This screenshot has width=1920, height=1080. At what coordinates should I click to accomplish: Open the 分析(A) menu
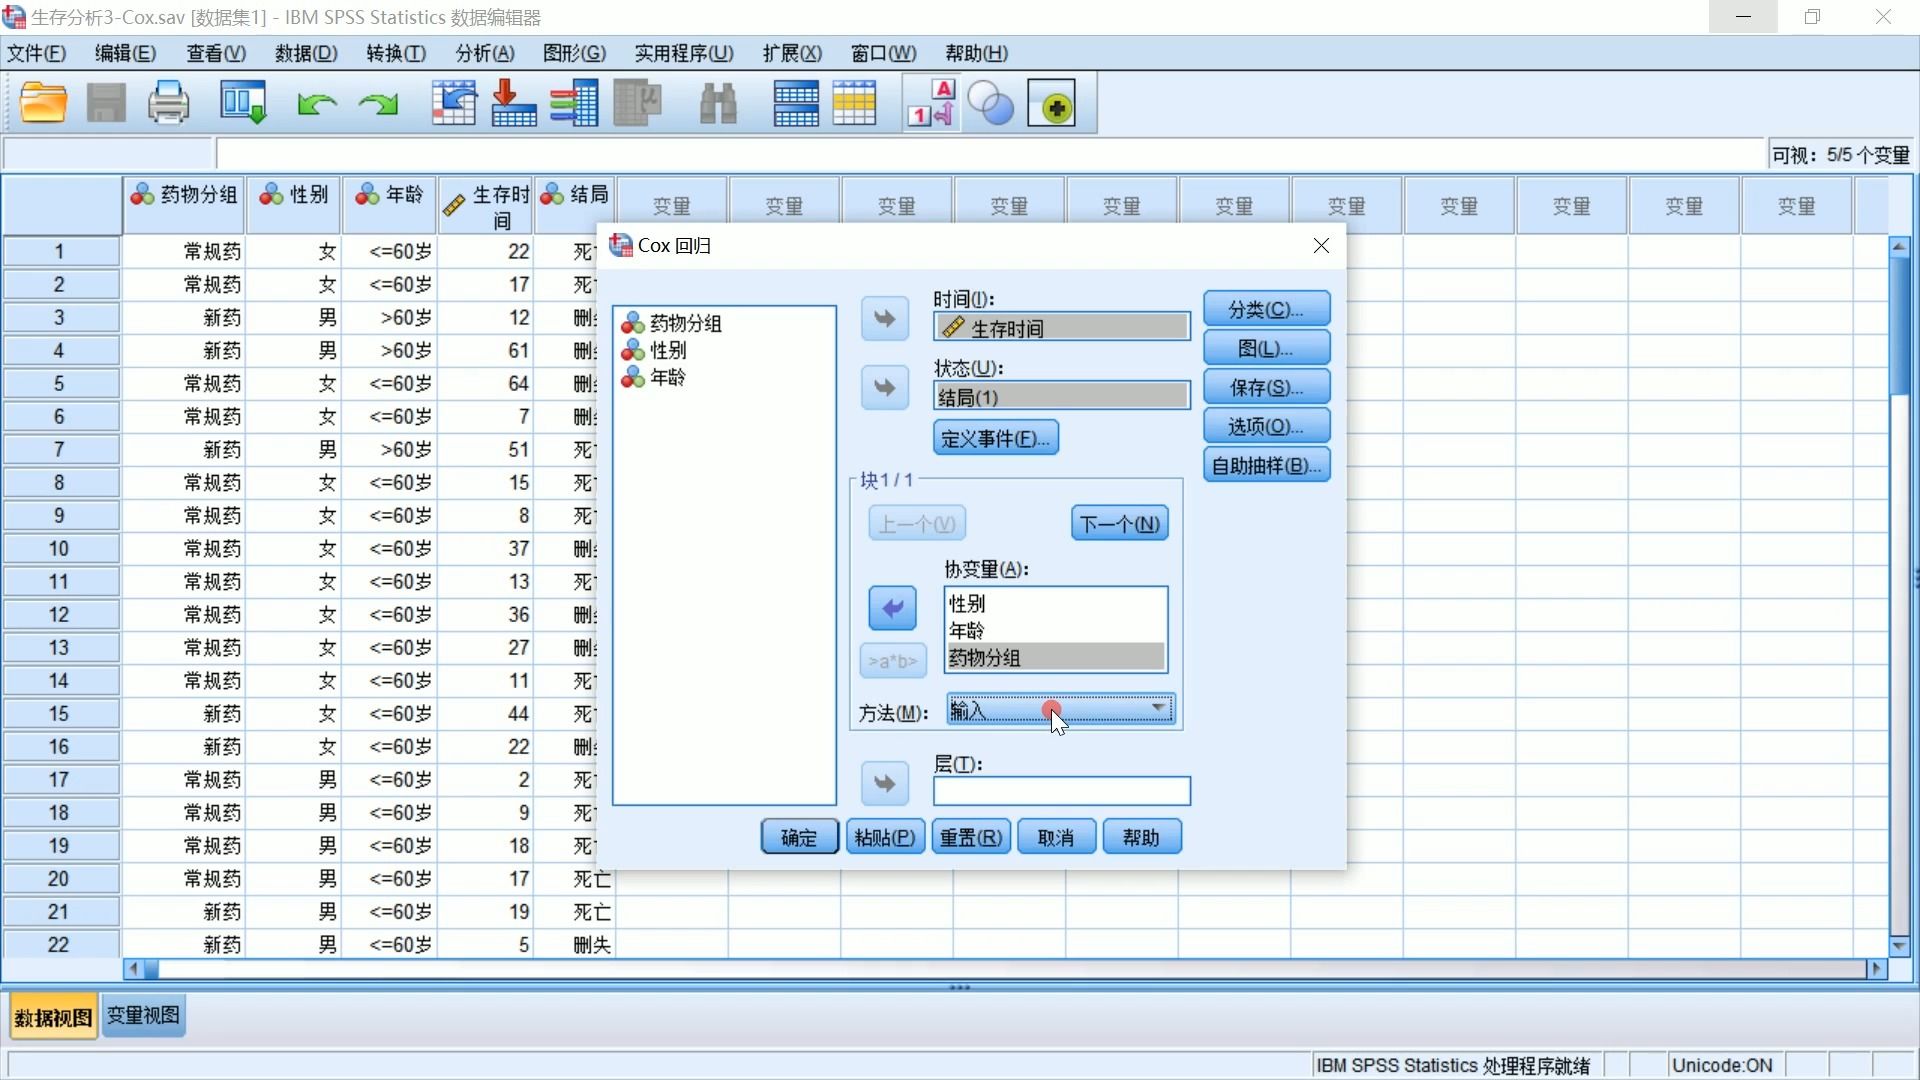point(483,53)
